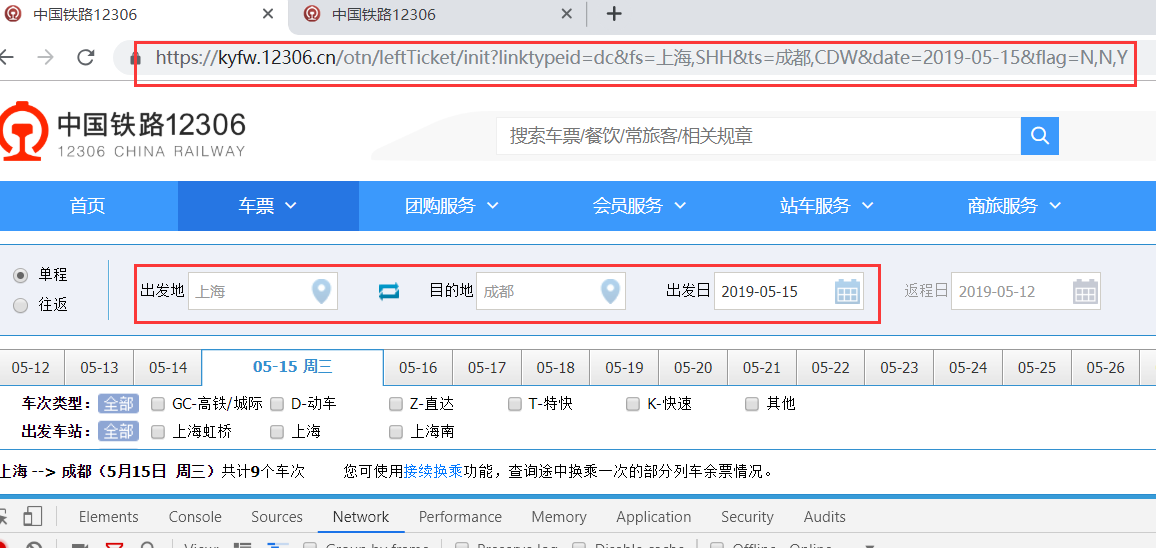The width and height of the screenshot is (1156, 548).
Task: Open a new browser tab
Action: 613,14
